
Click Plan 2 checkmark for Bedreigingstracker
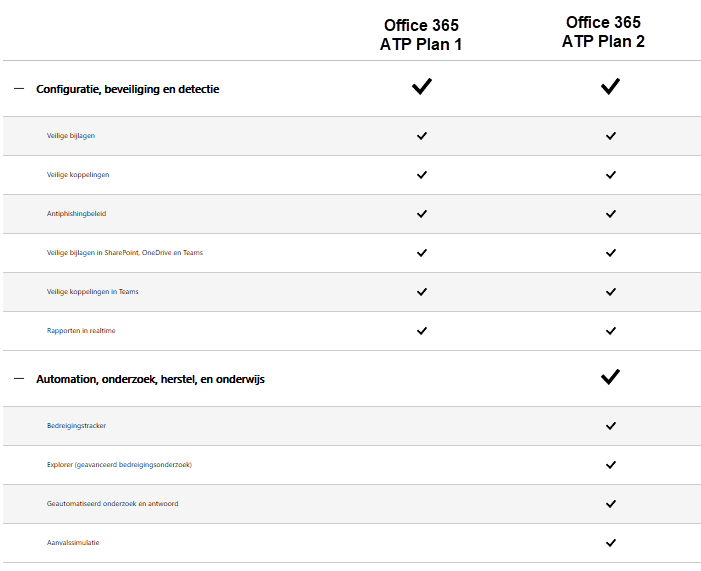[611, 426]
